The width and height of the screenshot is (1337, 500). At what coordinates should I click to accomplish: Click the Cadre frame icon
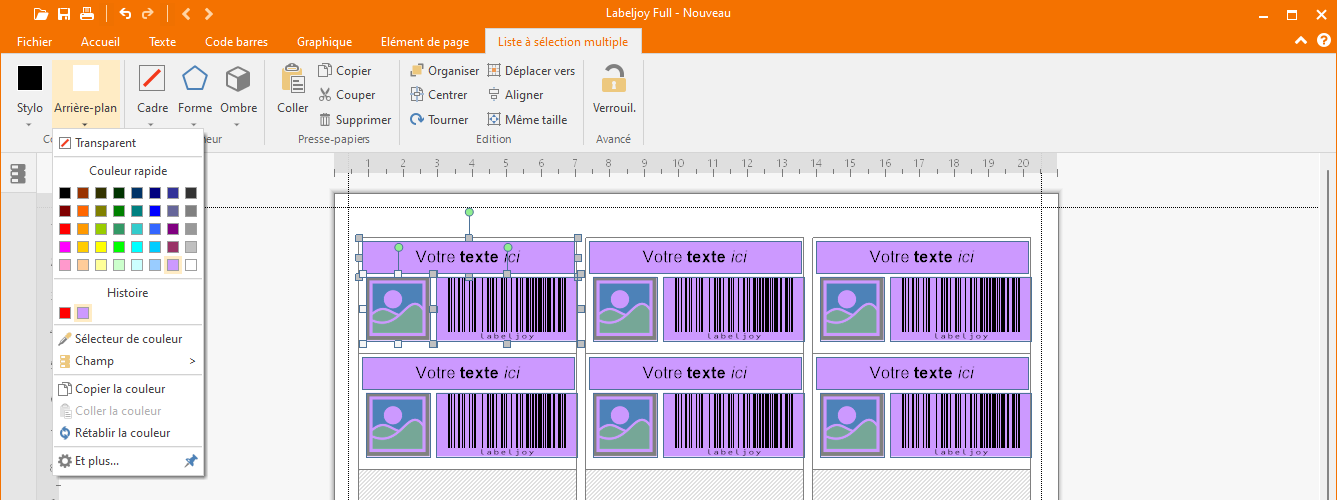click(152, 78)
